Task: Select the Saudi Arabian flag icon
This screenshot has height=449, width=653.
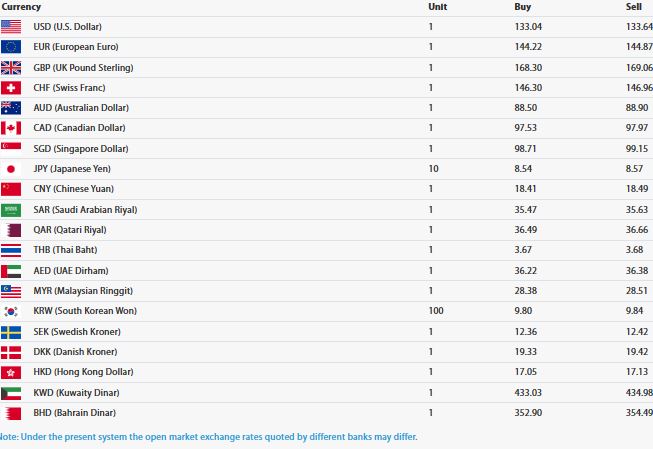Action: [x=11, y=210]
